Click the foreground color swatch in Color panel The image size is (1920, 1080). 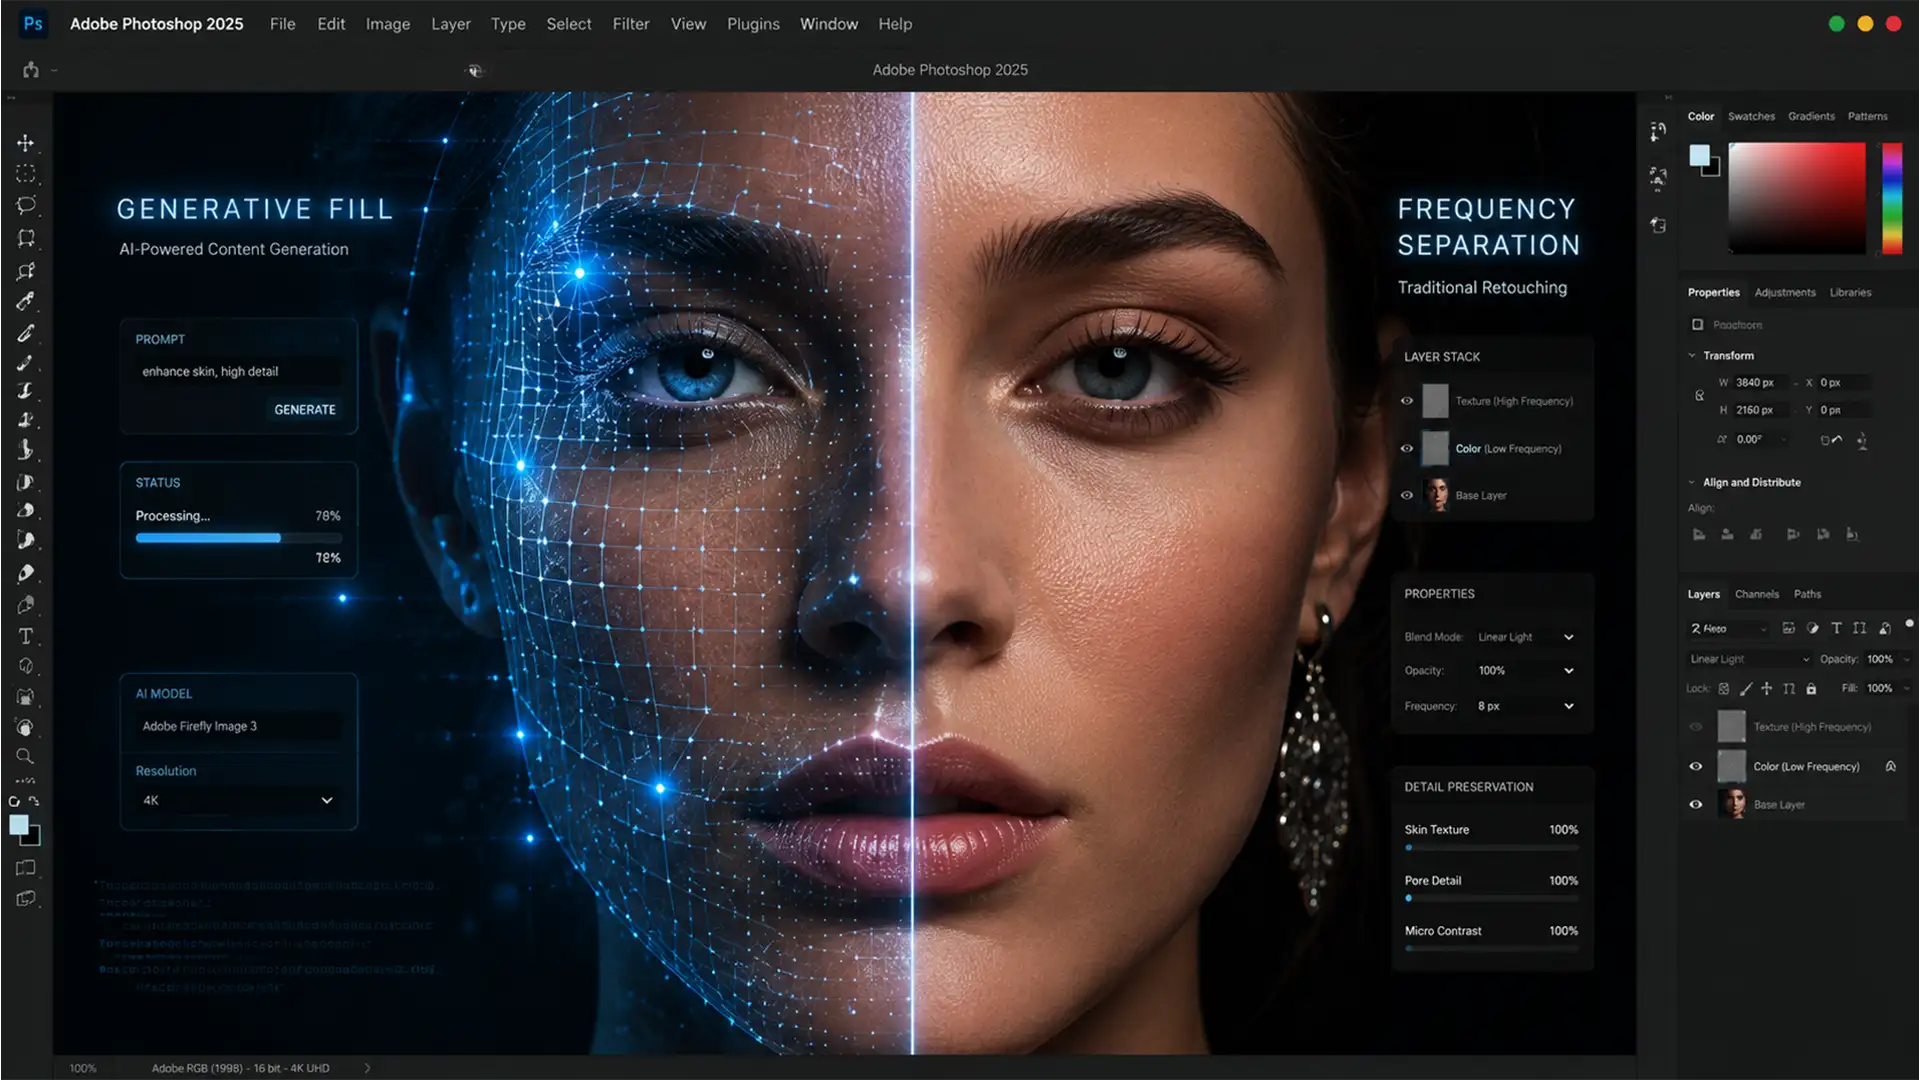tap(1699, 155)
